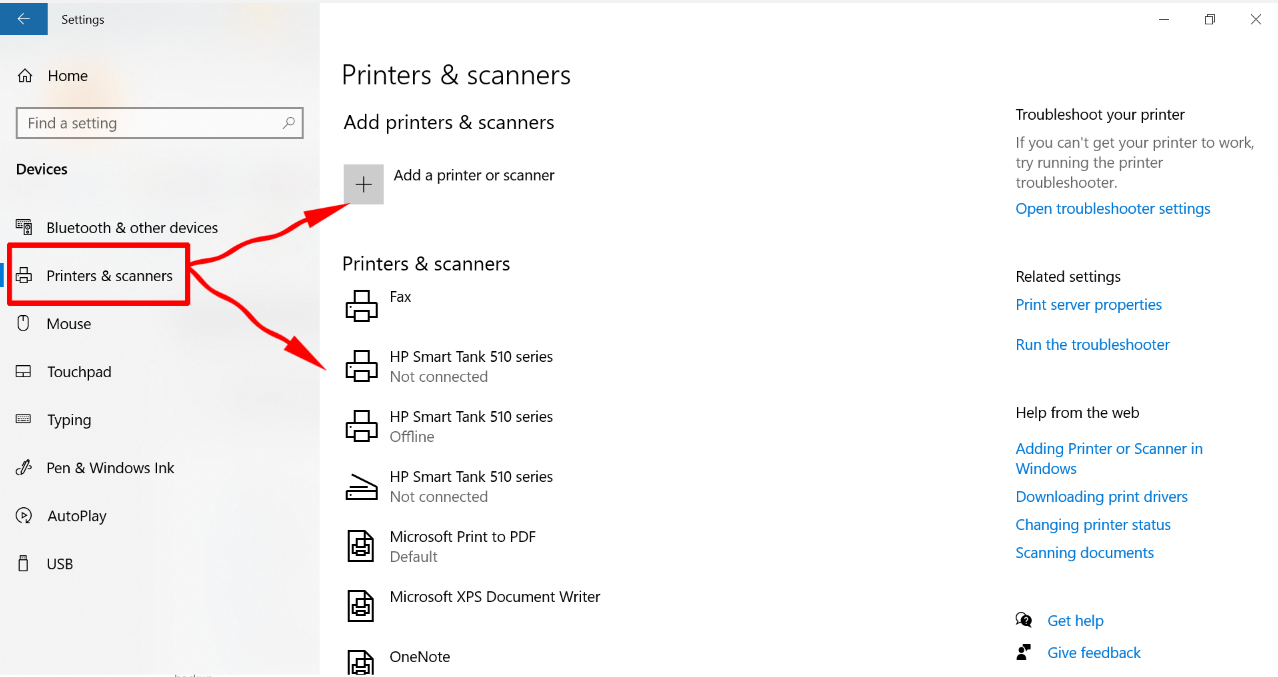Open Downloading print drivers help link
This screenshot has height=677, width=1278.
tap(1102, 497)
